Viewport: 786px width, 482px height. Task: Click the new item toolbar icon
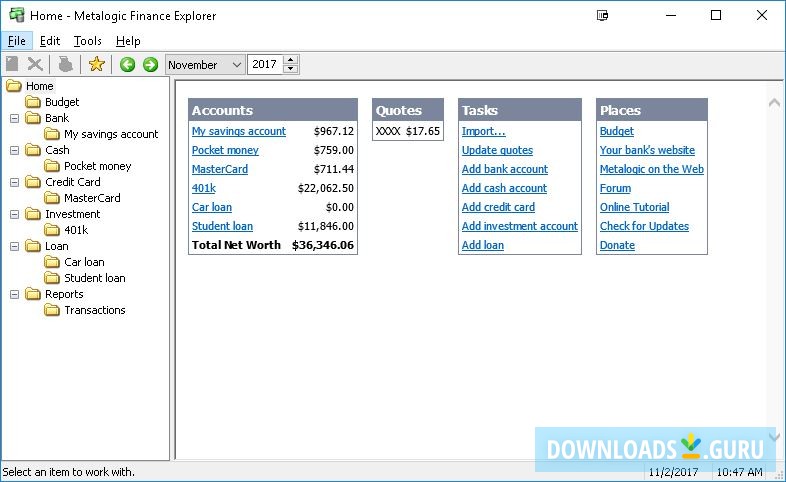[x=12, y=65]
